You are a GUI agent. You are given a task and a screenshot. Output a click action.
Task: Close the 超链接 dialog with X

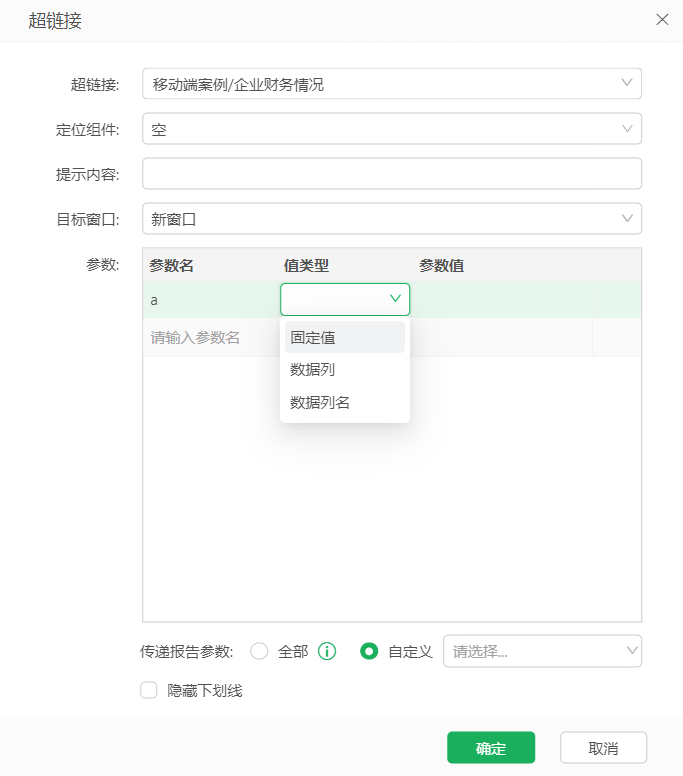tap(662, 20)
